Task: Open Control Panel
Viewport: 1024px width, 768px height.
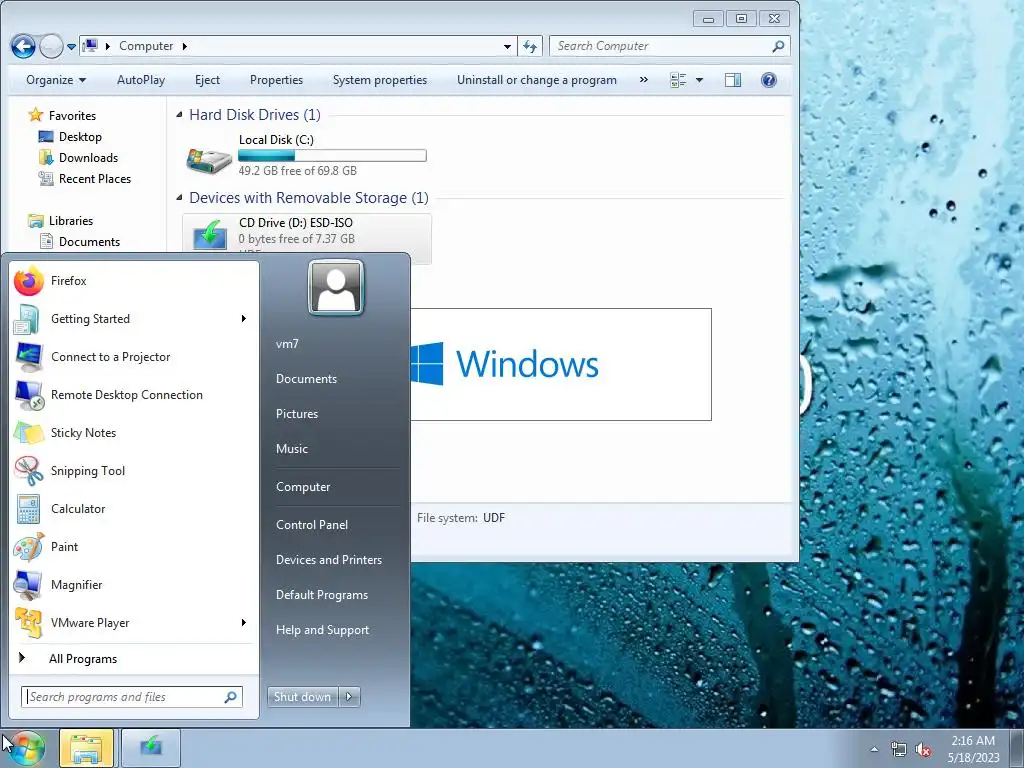Action: [312, 525]
